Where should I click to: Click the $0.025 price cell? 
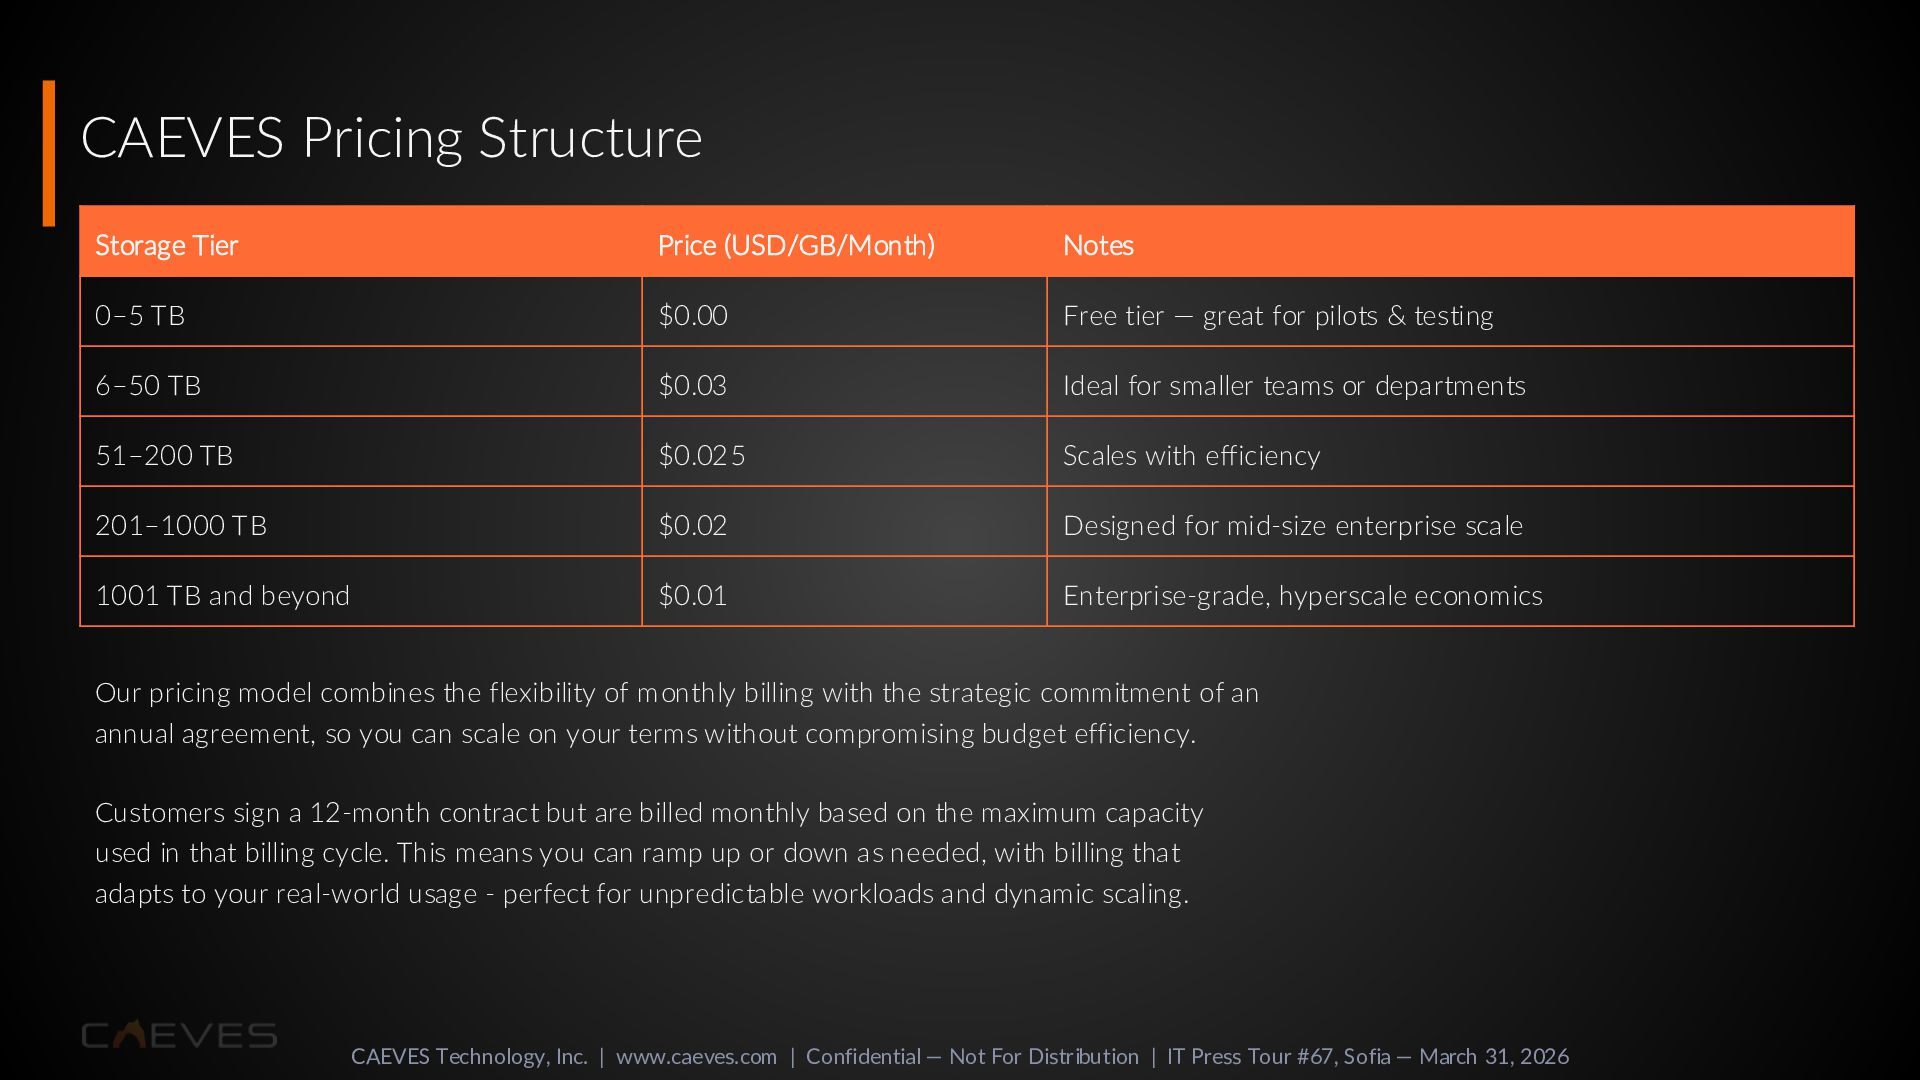[x=702, y=455]
